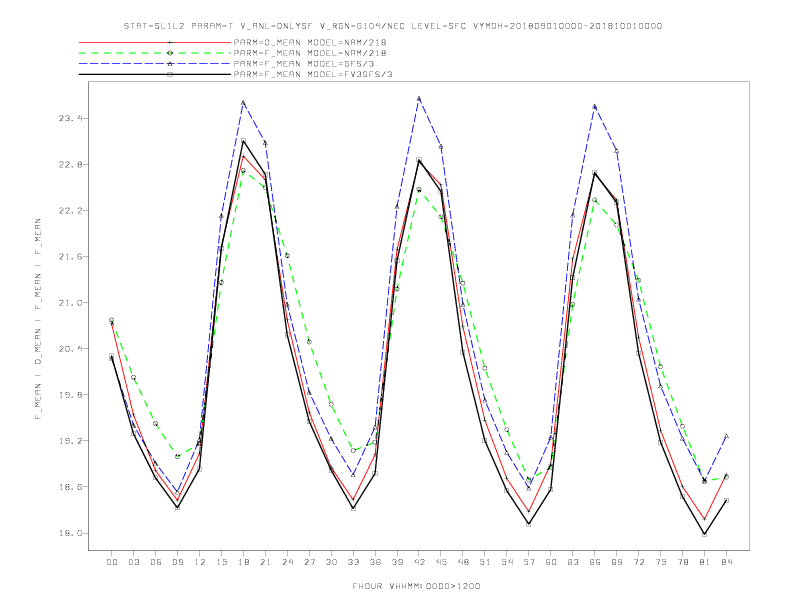Click the y-axis label 18.0

tap(70, 533)
